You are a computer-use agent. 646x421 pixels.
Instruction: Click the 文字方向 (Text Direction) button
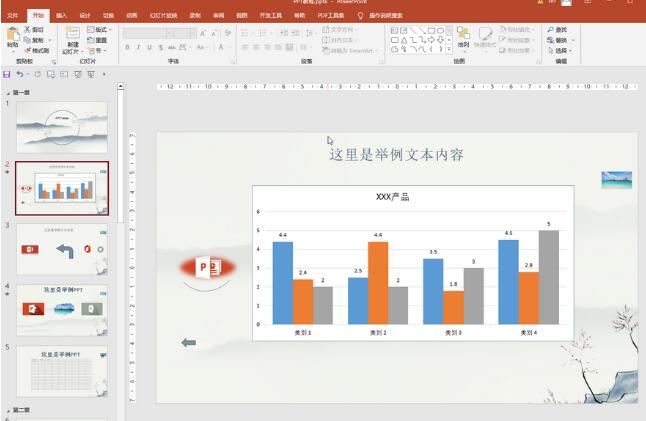[x=340, y=30]
